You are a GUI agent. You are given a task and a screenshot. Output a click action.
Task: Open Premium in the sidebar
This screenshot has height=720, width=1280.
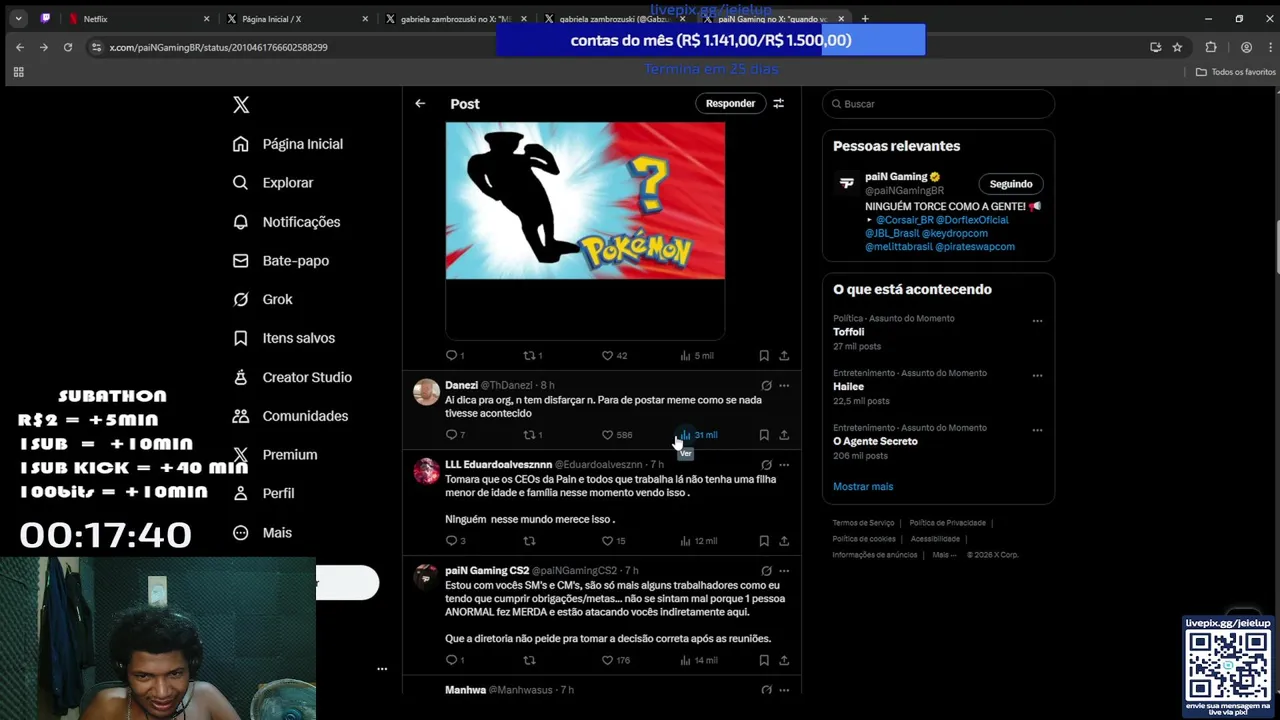pyautogui.click(x=274, y=454)
